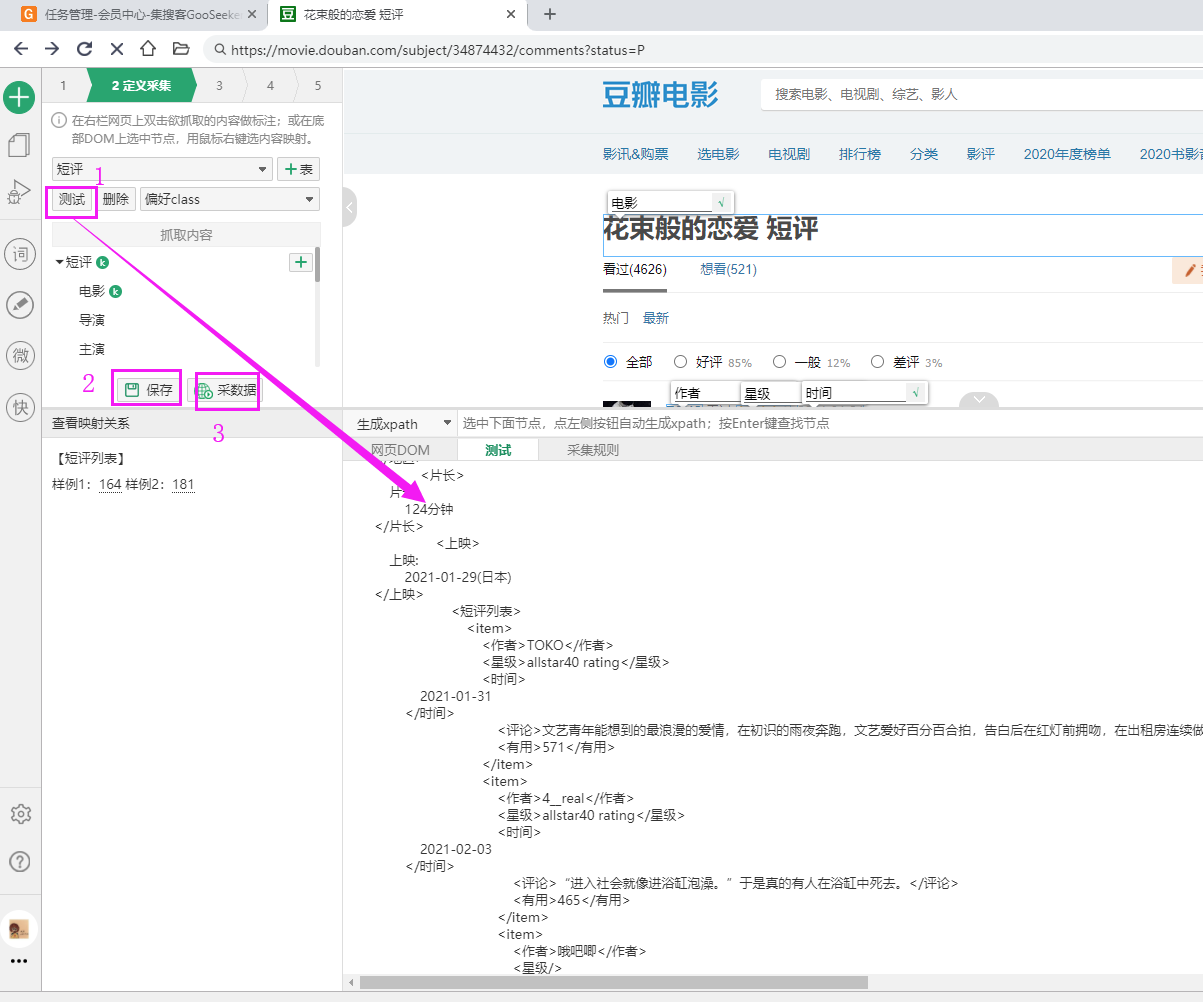
Task: Select the 好评 radio button
Action: point(681,362)
